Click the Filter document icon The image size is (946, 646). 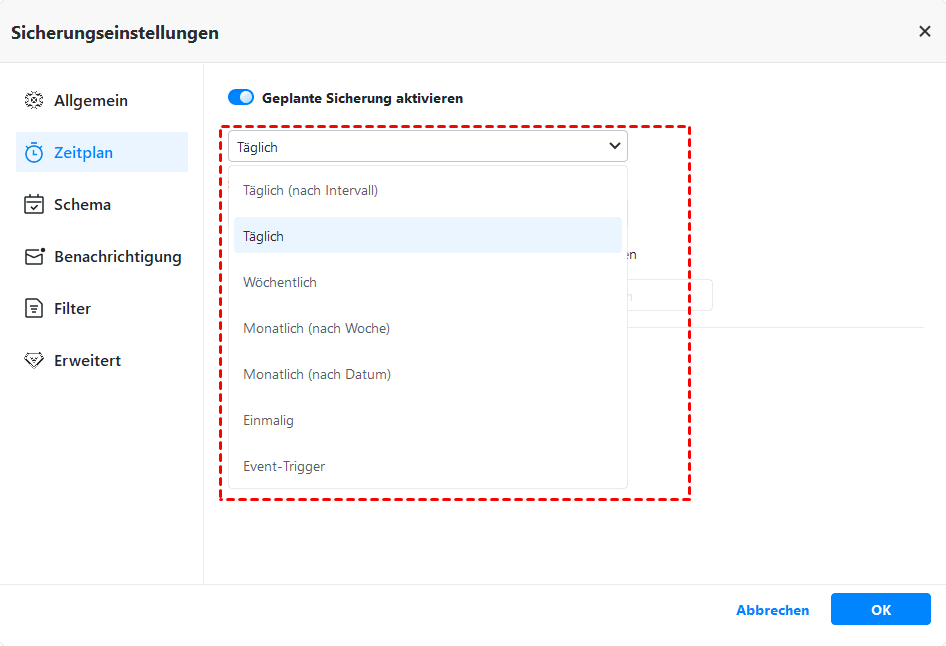point(34,309)
